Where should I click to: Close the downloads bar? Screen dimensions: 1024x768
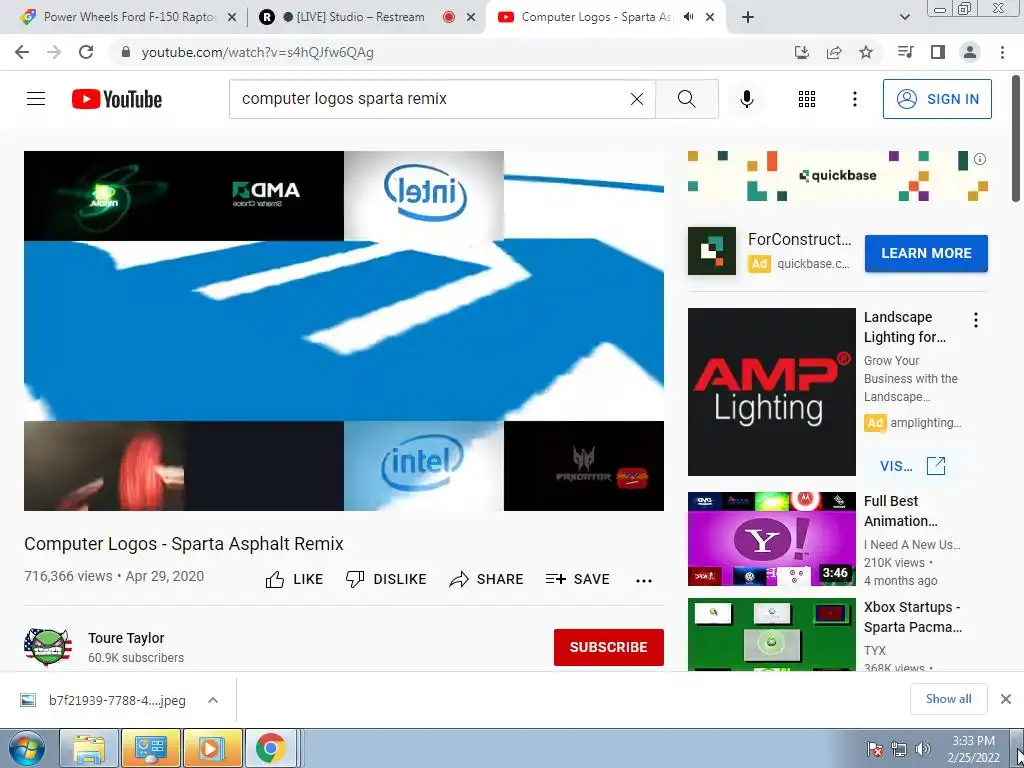(x=1006, y=699)
